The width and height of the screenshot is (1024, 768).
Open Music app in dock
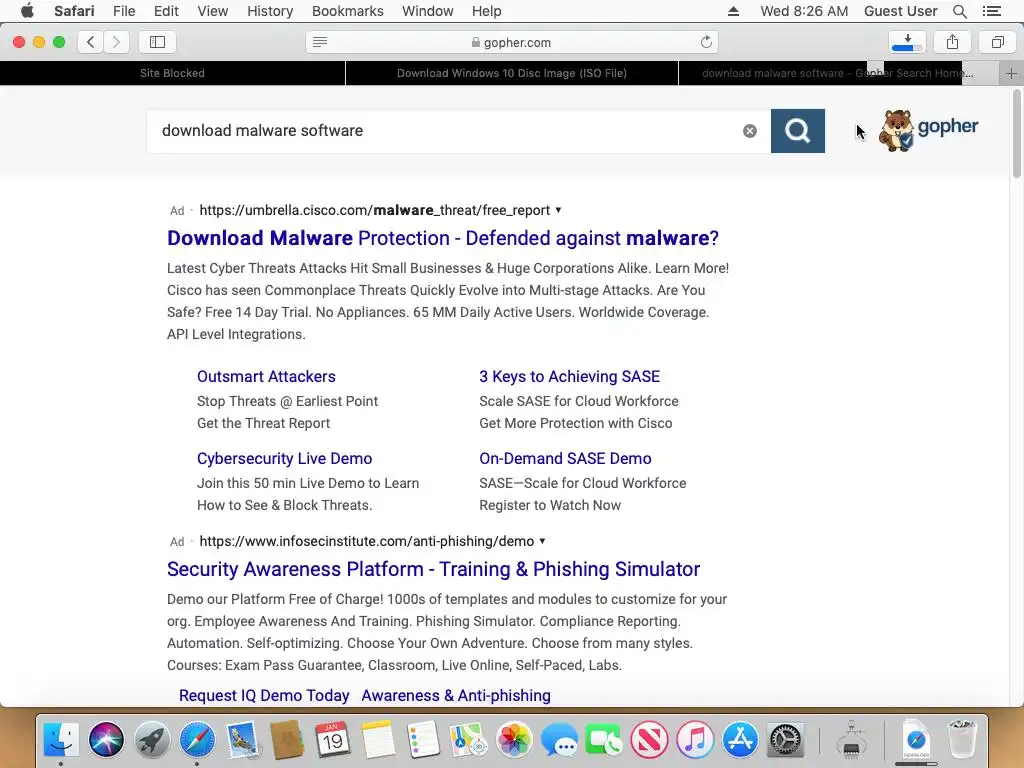(x=695, y=740)
